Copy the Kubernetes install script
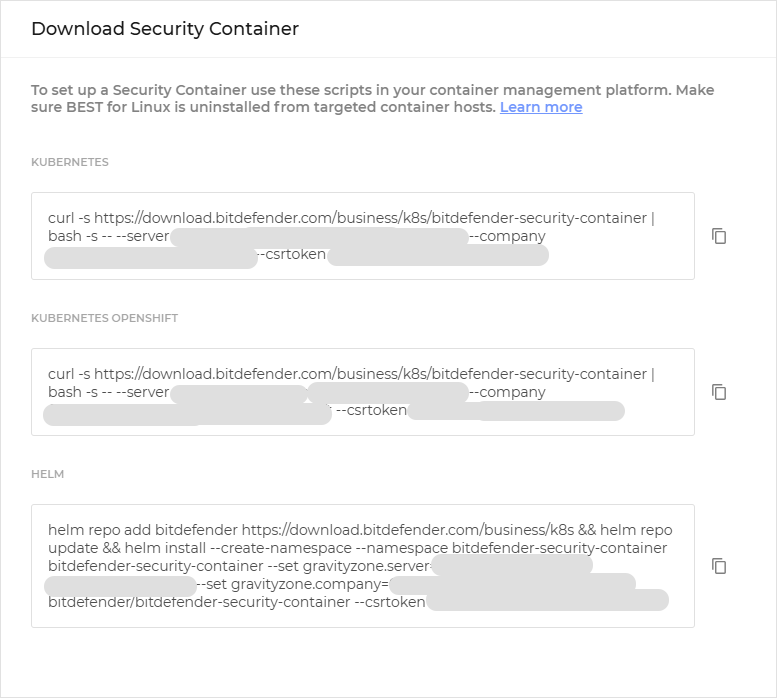The image size is (777, 698). [x=718, y=236]
